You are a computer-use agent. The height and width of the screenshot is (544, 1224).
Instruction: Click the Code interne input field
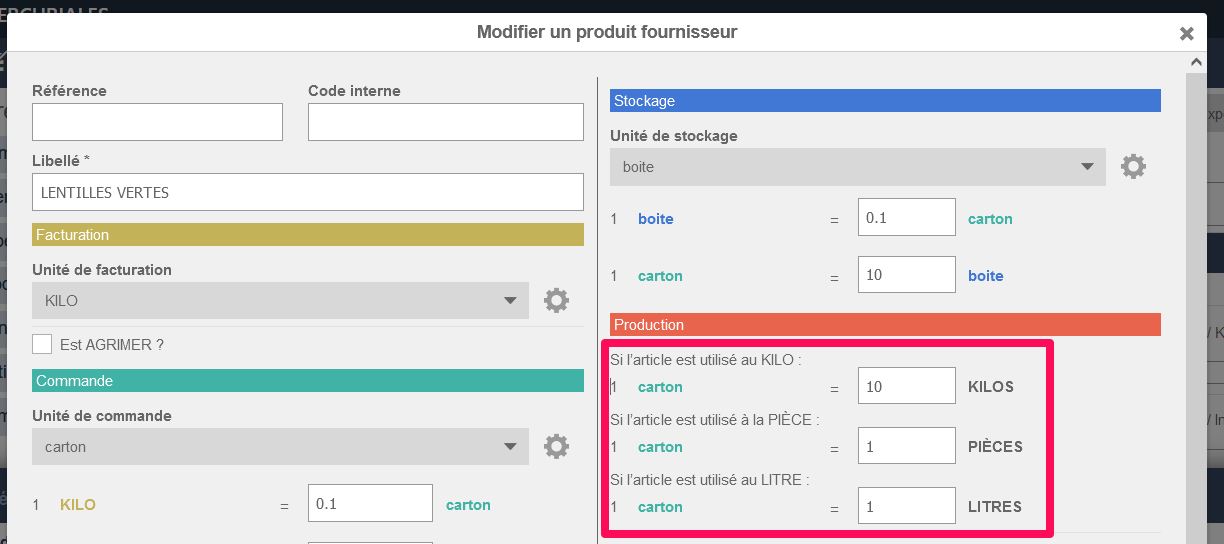(x=445, y=122)
